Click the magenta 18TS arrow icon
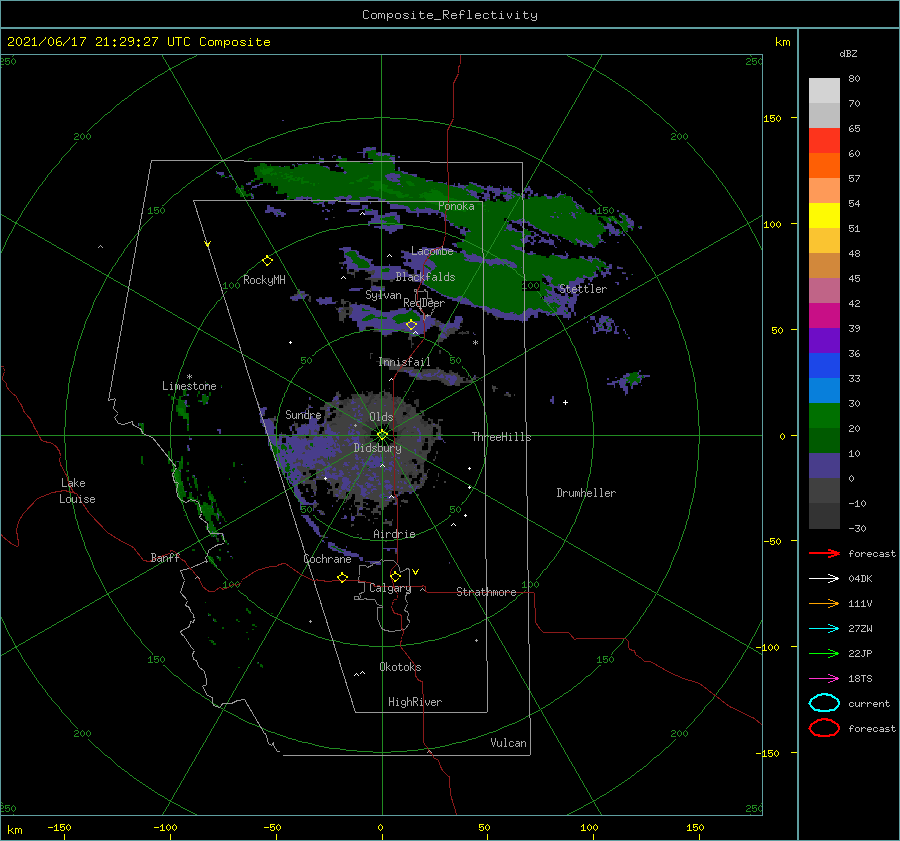The image size is (900, 841). coord(824,679)
